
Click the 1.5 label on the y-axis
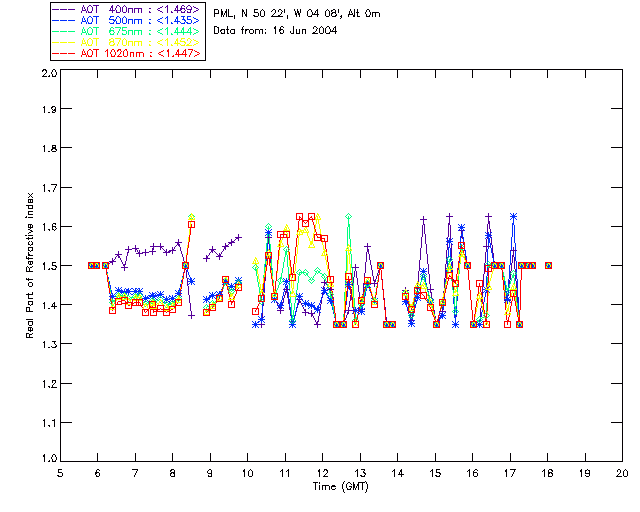(49, 266)
